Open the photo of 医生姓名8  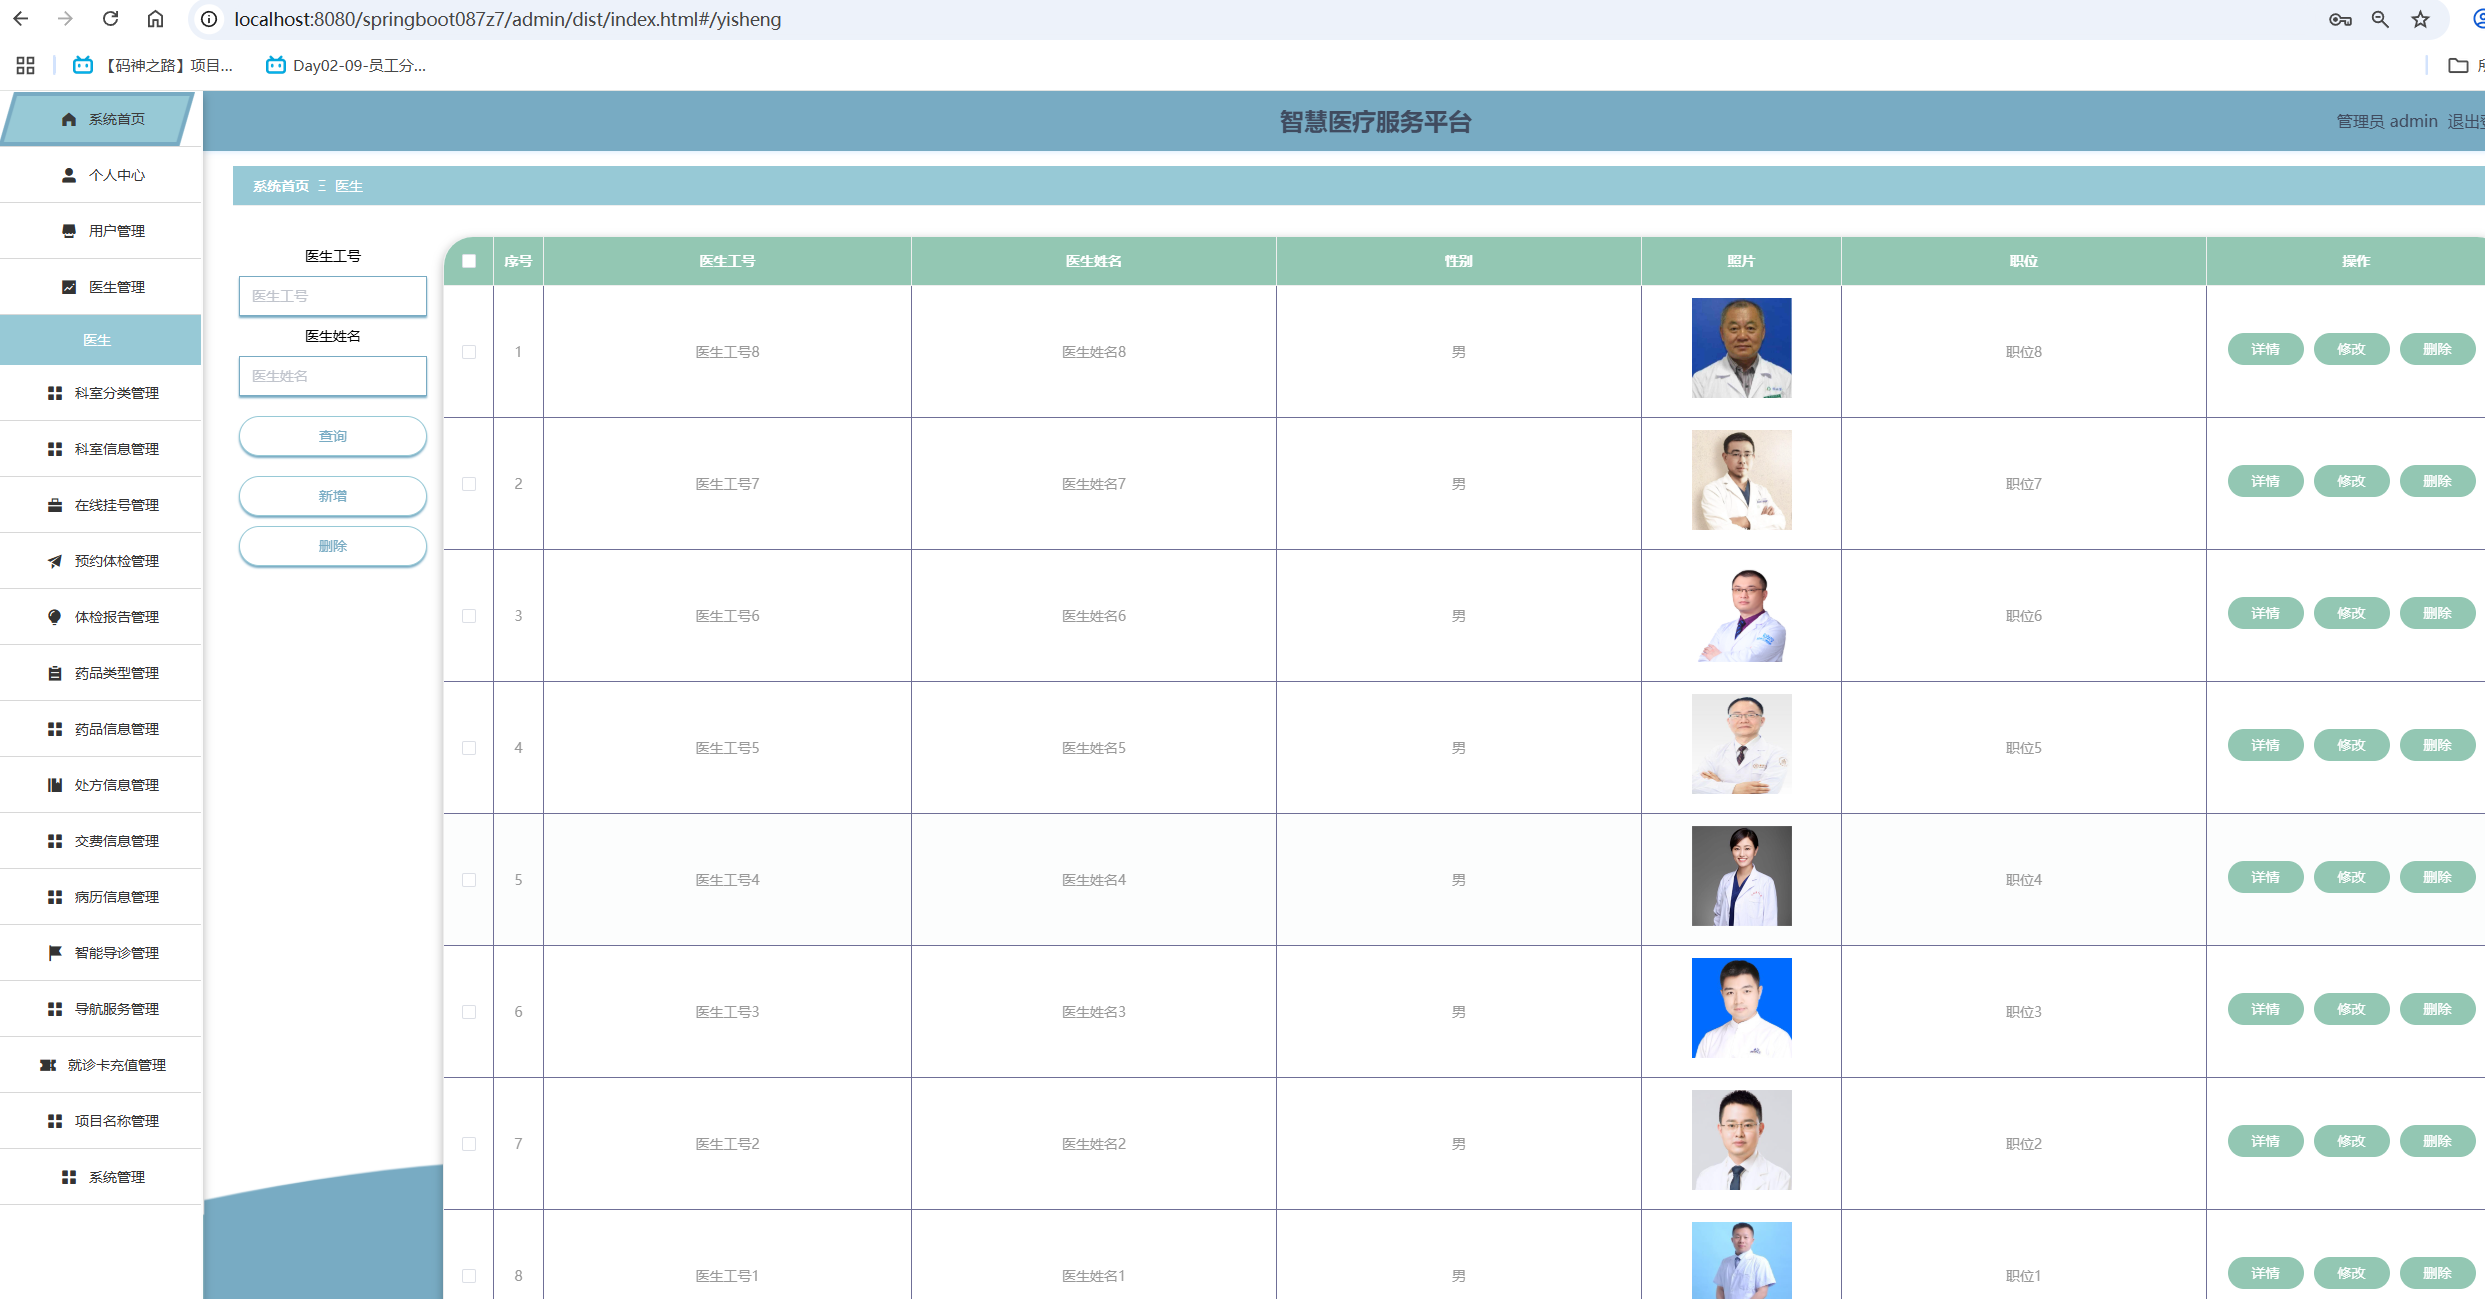[x=1742, y=348]
